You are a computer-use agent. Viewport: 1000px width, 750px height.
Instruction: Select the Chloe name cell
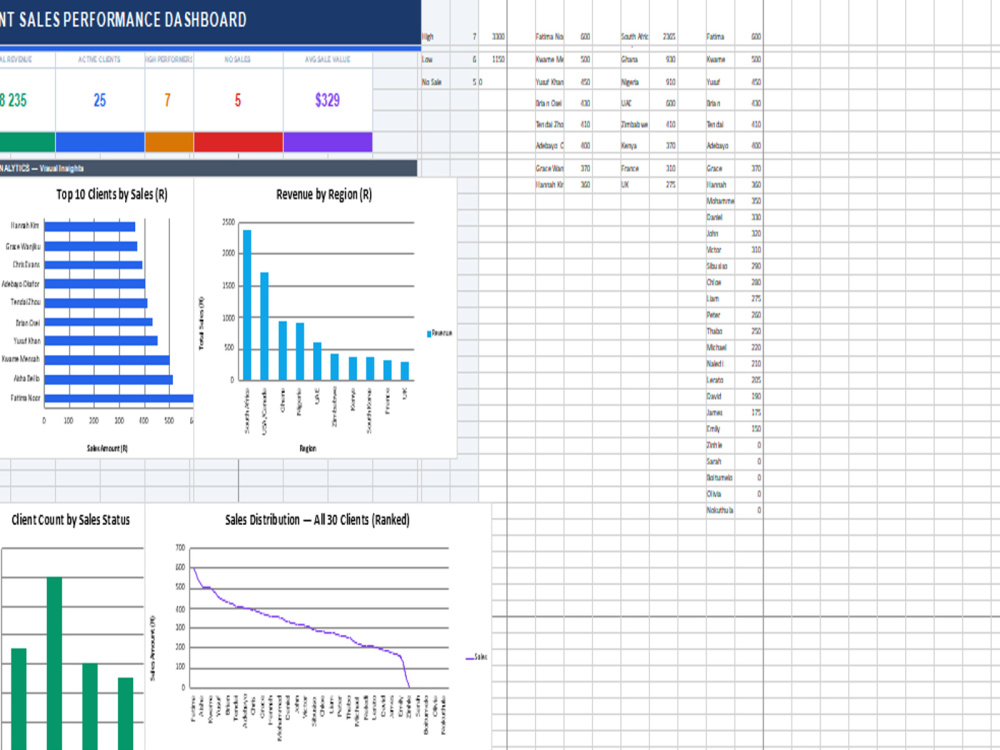720,283
